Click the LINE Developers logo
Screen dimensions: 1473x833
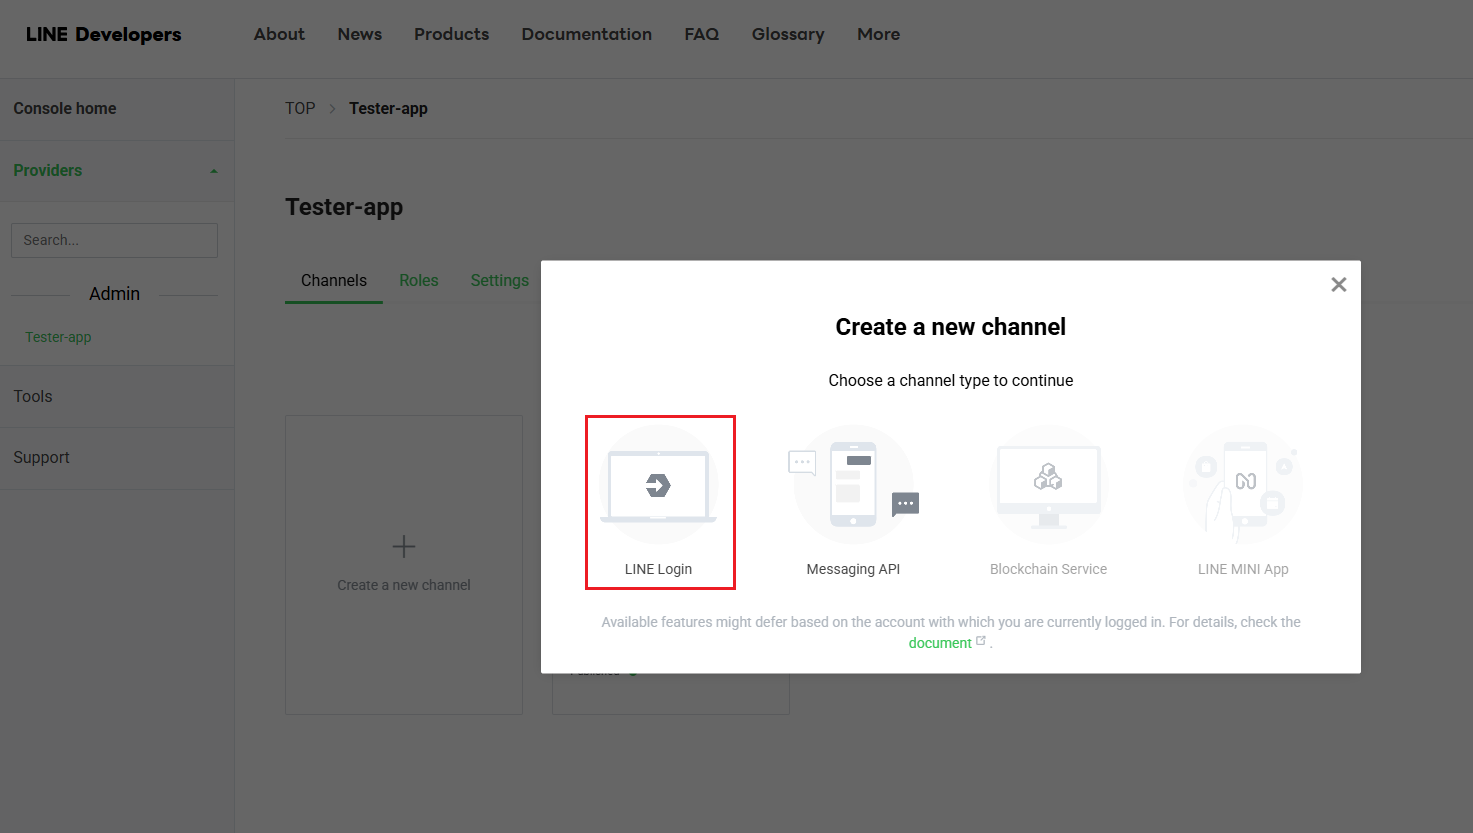[104, 34]
